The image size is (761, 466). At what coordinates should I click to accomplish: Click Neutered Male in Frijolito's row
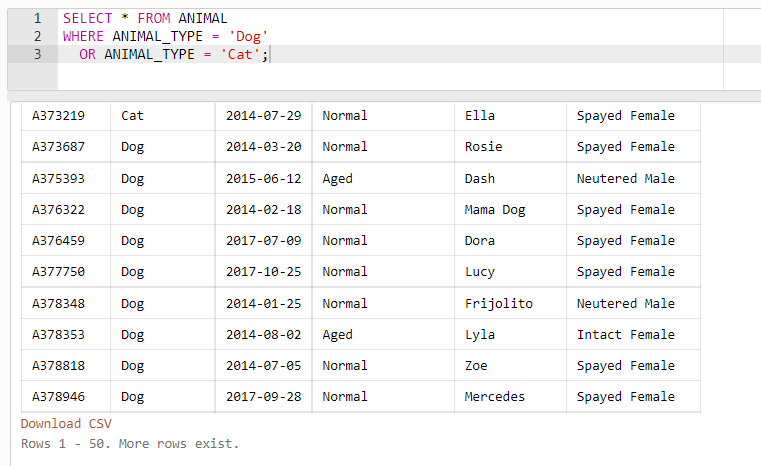(x=626, y=304)
